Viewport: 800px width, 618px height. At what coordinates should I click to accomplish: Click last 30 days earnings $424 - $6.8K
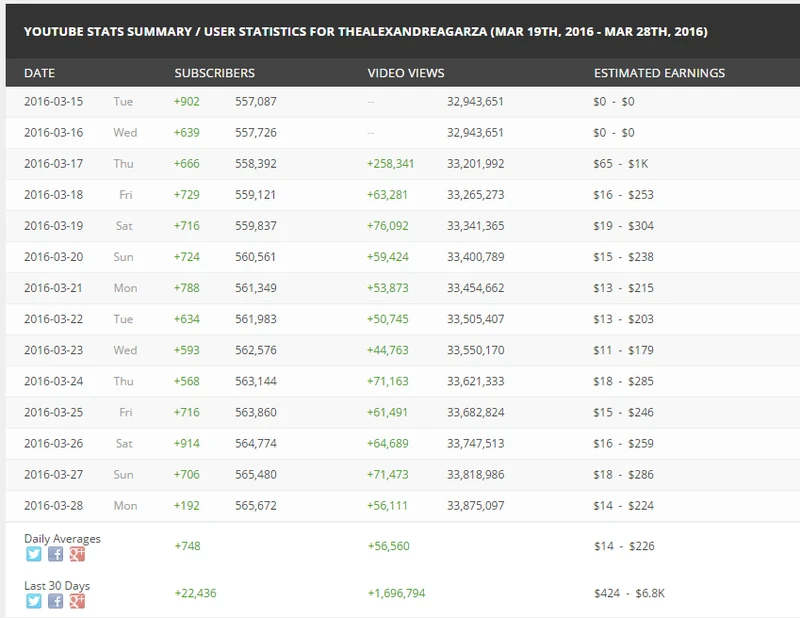[x=630, y=594]
